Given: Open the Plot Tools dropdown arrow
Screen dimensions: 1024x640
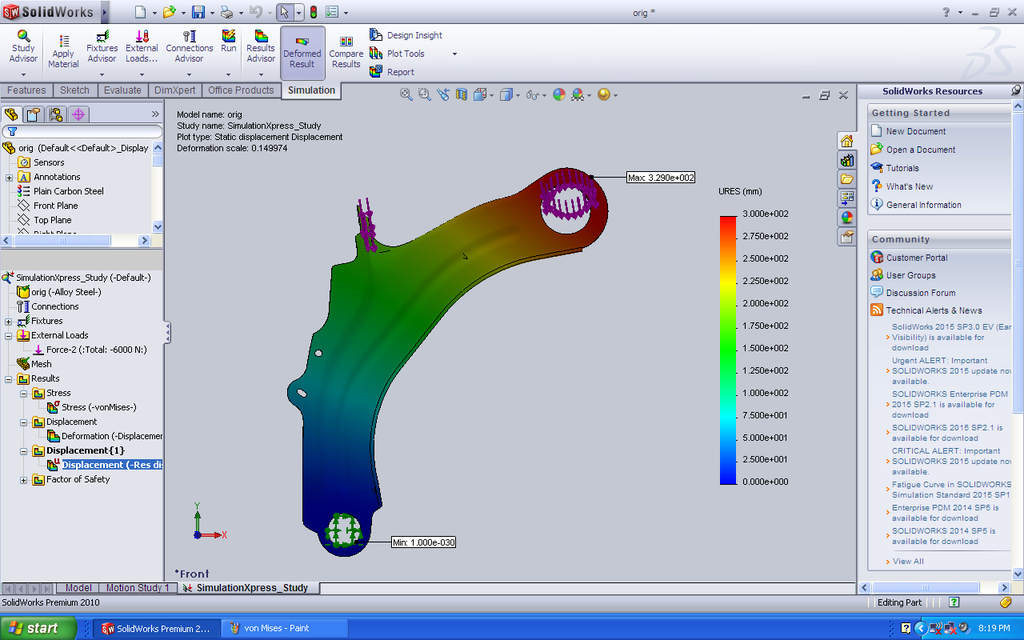Looking at the screenshot, I should click(x=455, y=54).
